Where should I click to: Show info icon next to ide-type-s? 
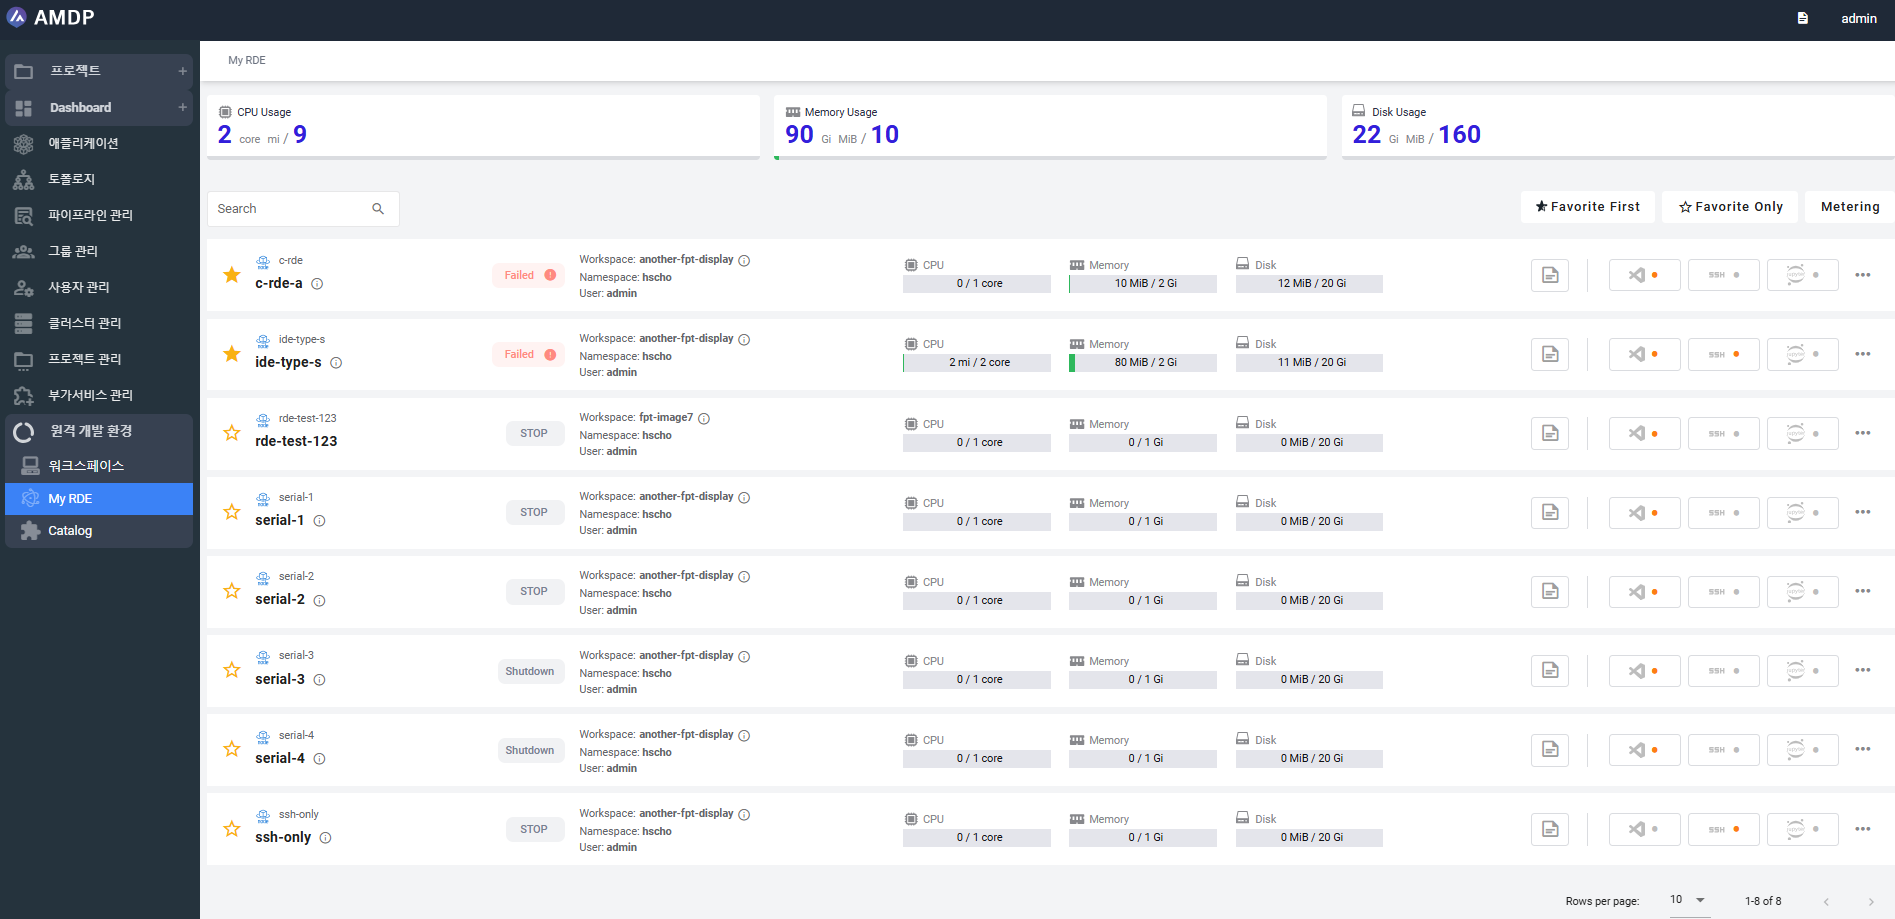pyautogui.click(x=336, y=363)
